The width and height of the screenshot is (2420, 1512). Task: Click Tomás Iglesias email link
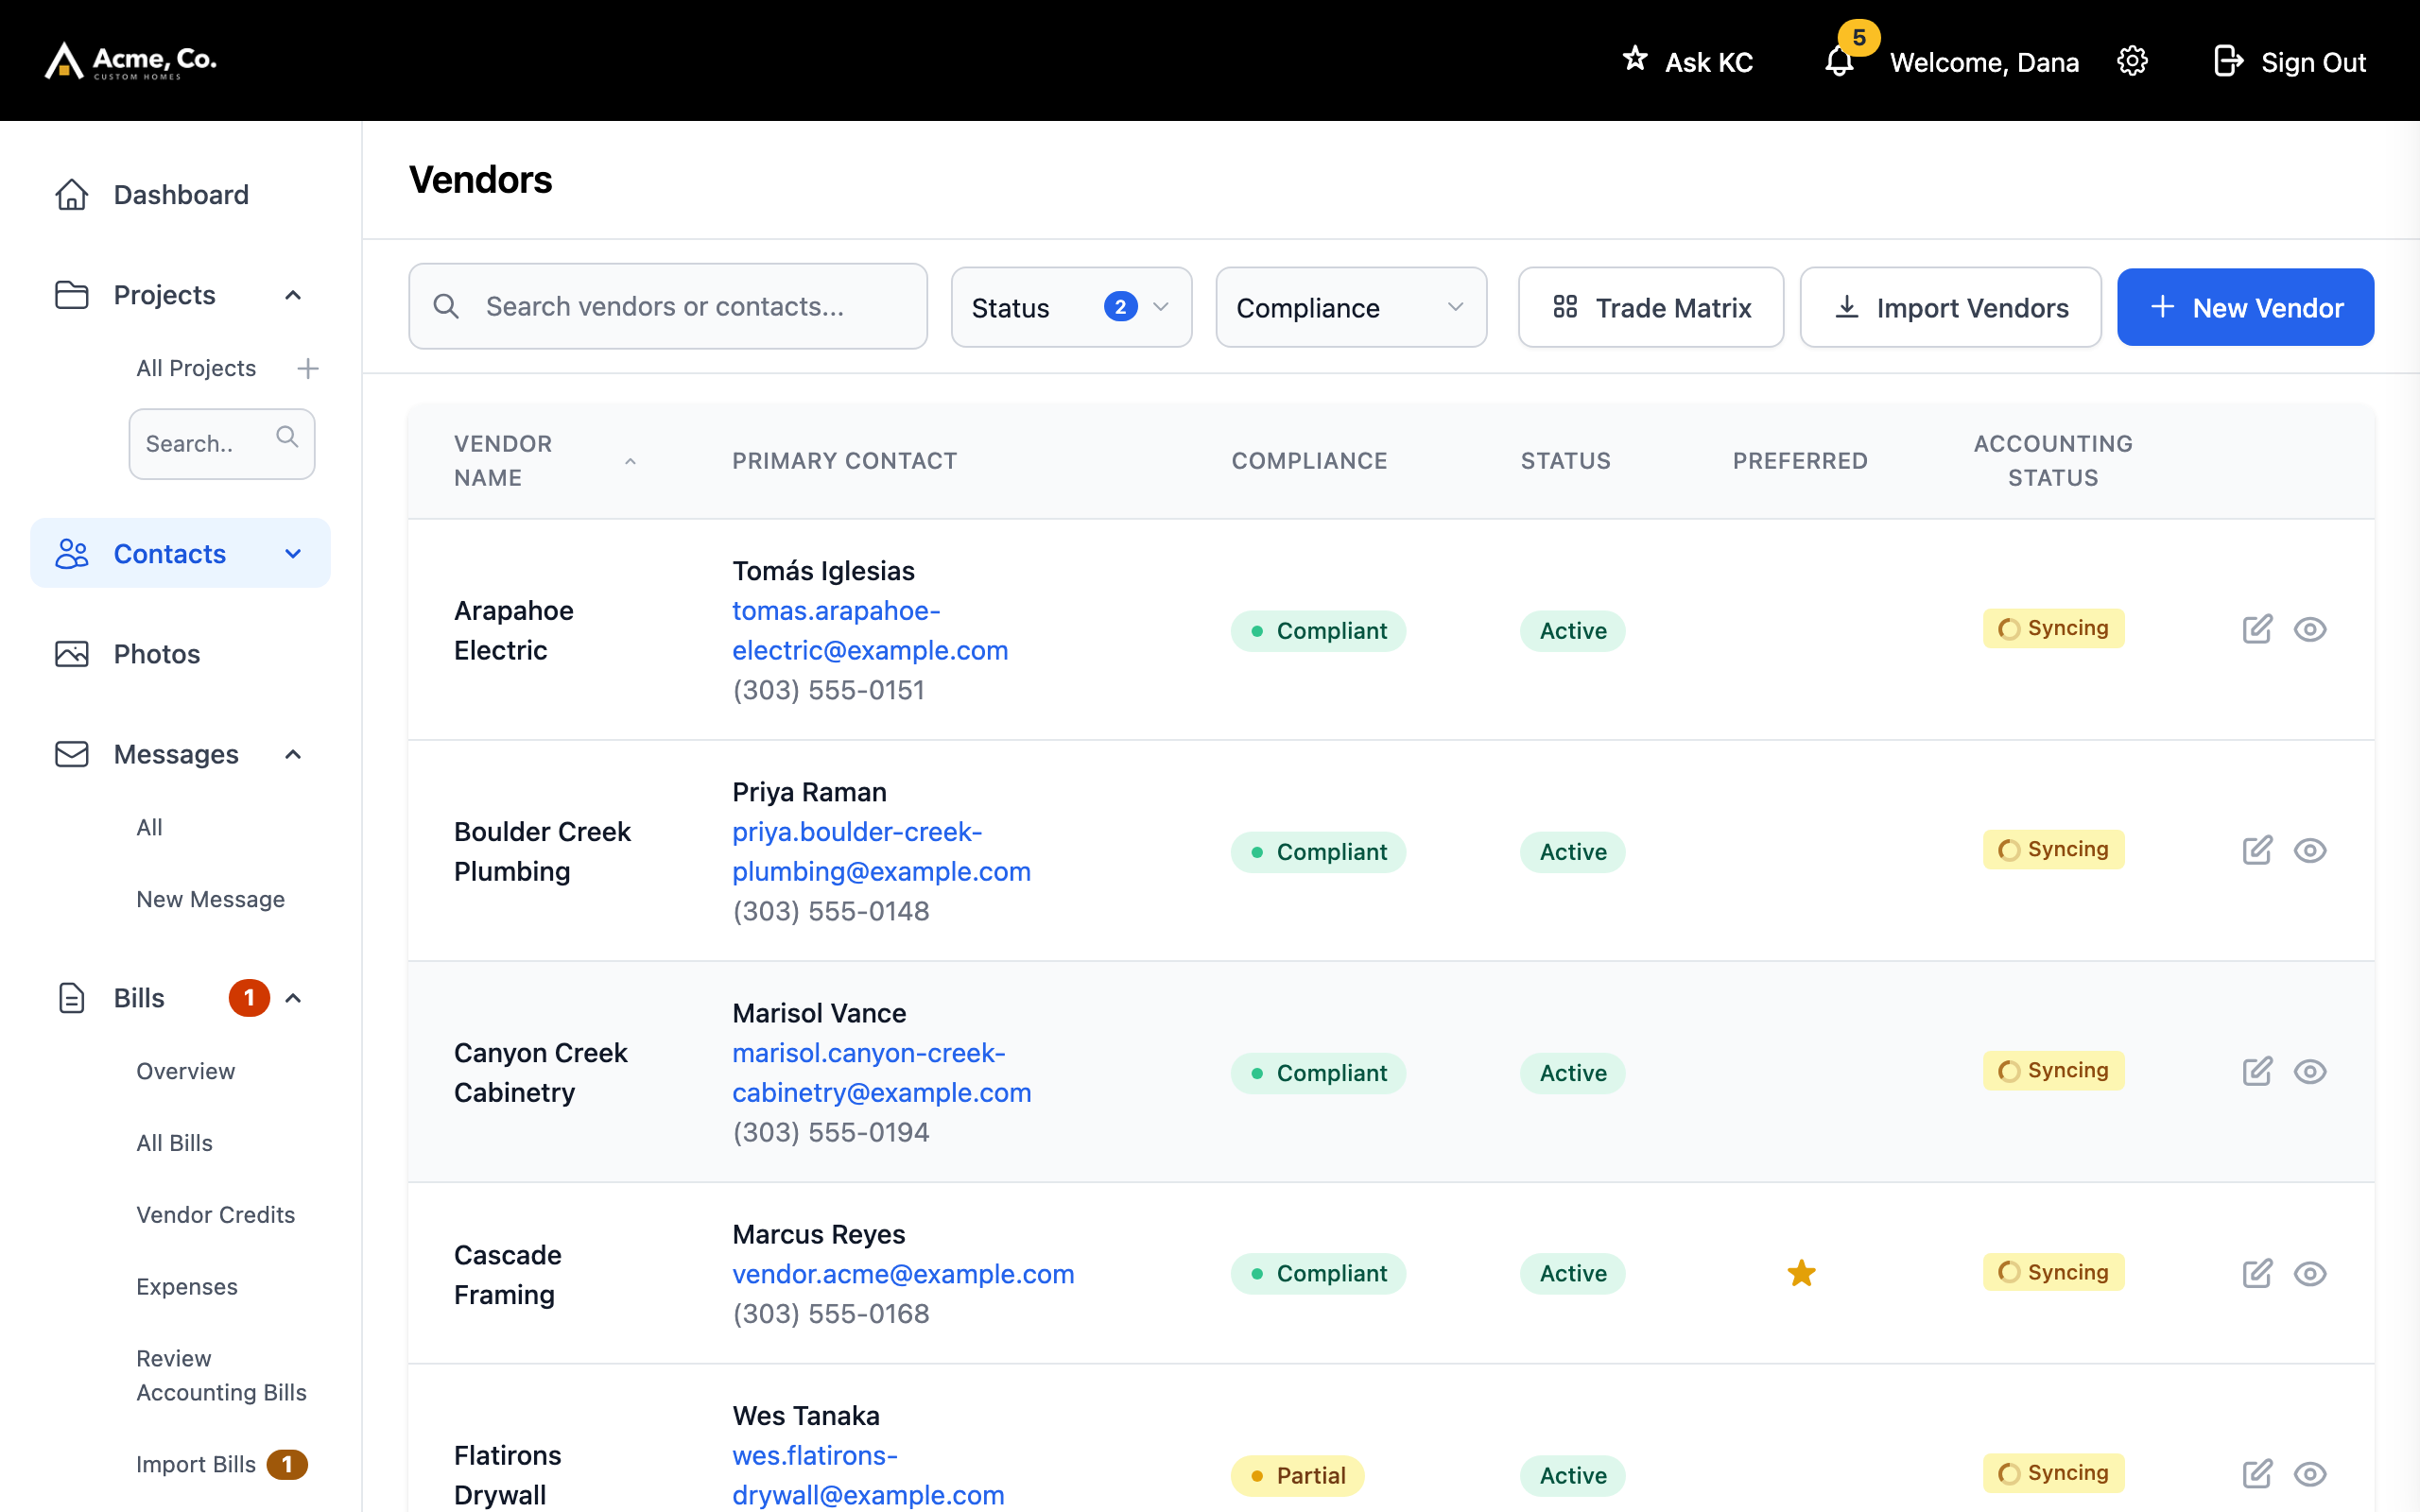pyautogui.click(x=870, y=630)
